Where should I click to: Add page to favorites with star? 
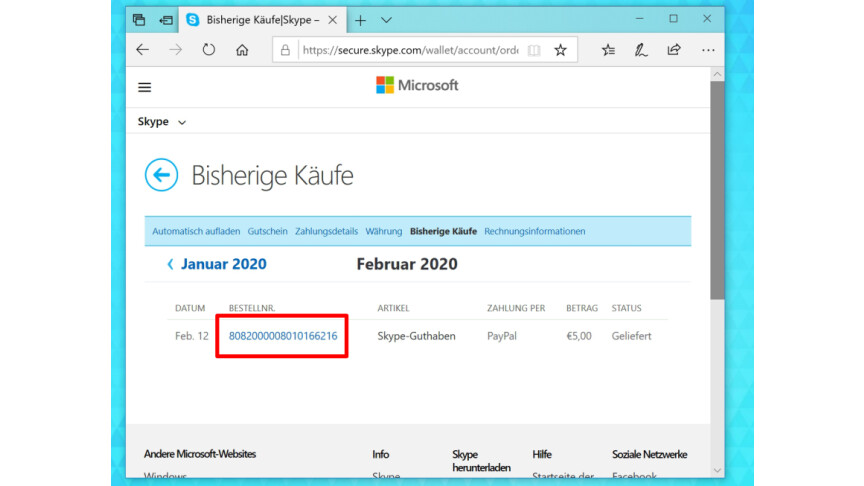pyautogui.click(x=560, y=50)
